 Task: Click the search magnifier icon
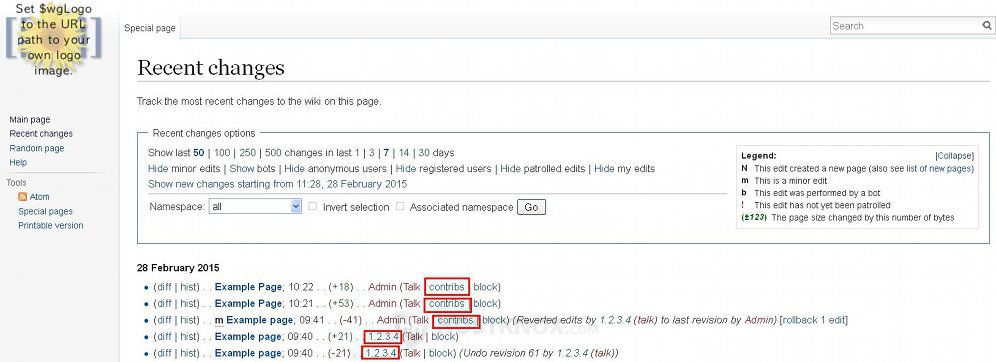pyautogui.click(x=986, y=26)
